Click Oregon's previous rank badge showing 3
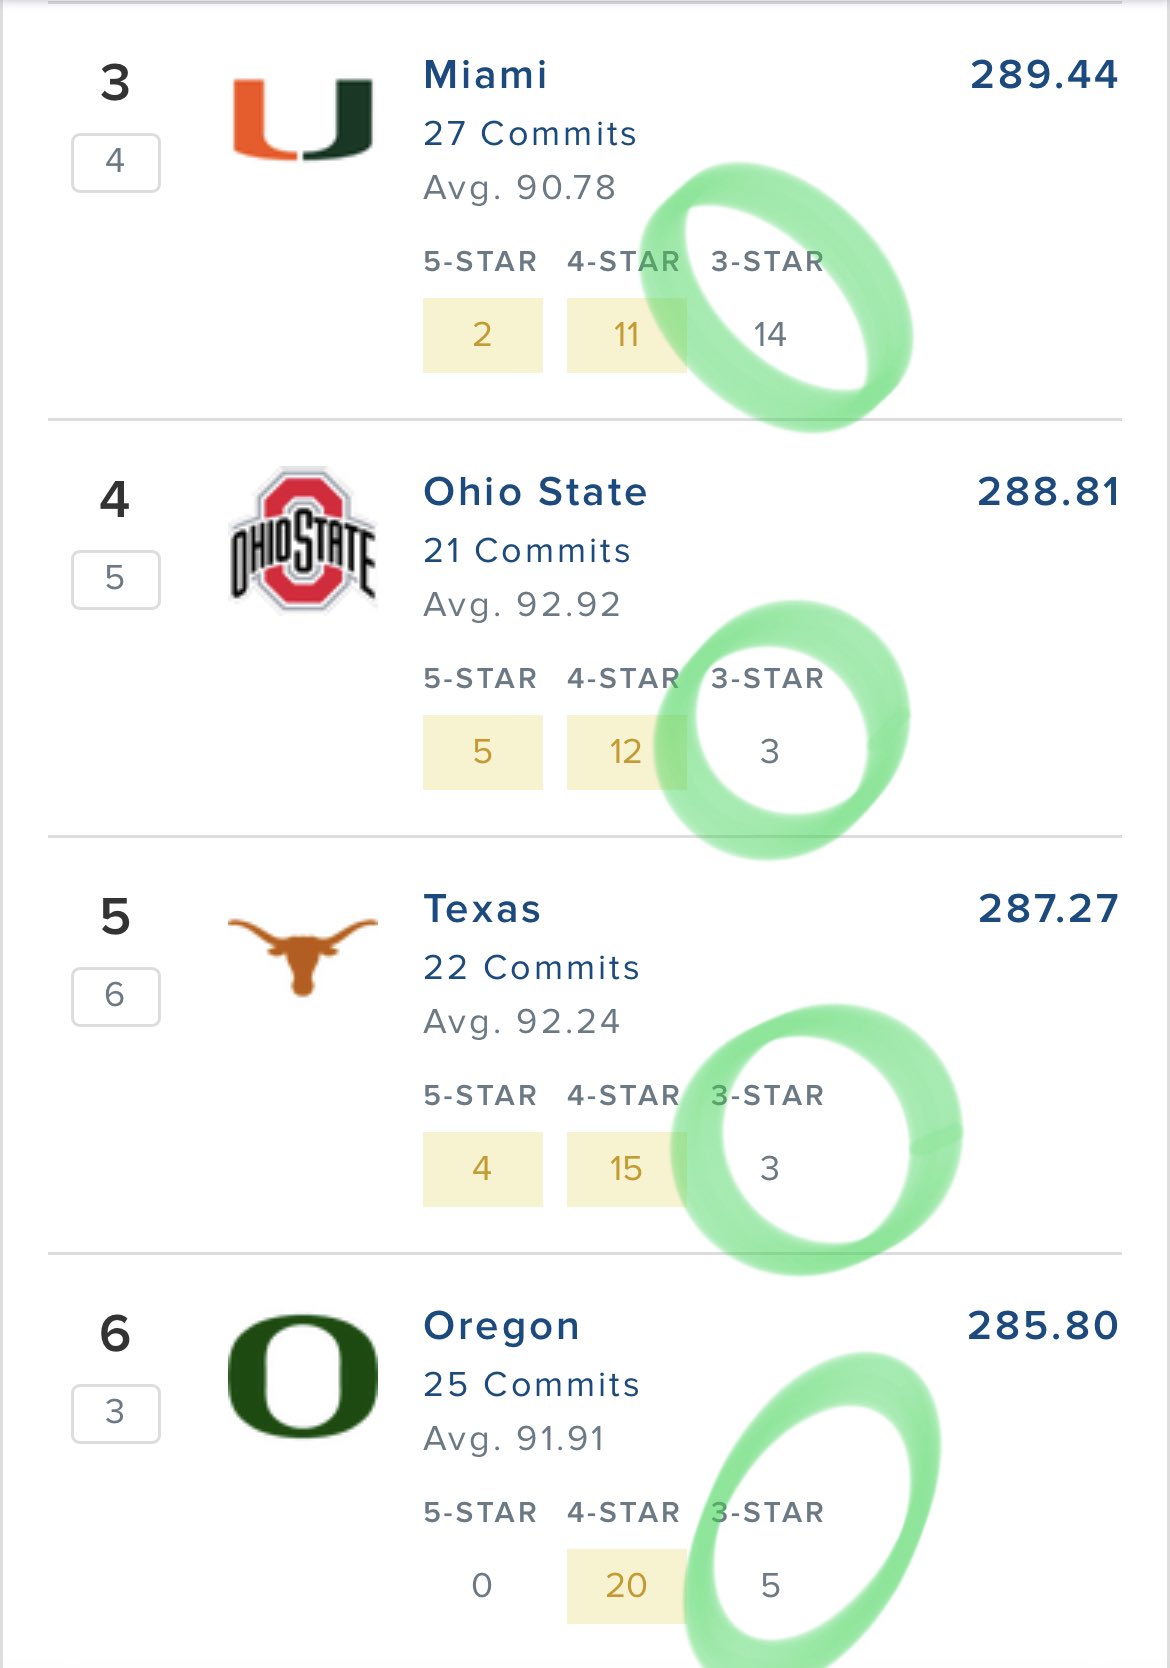This screenshot has height=1668, width=1170. coord(116,1413)
